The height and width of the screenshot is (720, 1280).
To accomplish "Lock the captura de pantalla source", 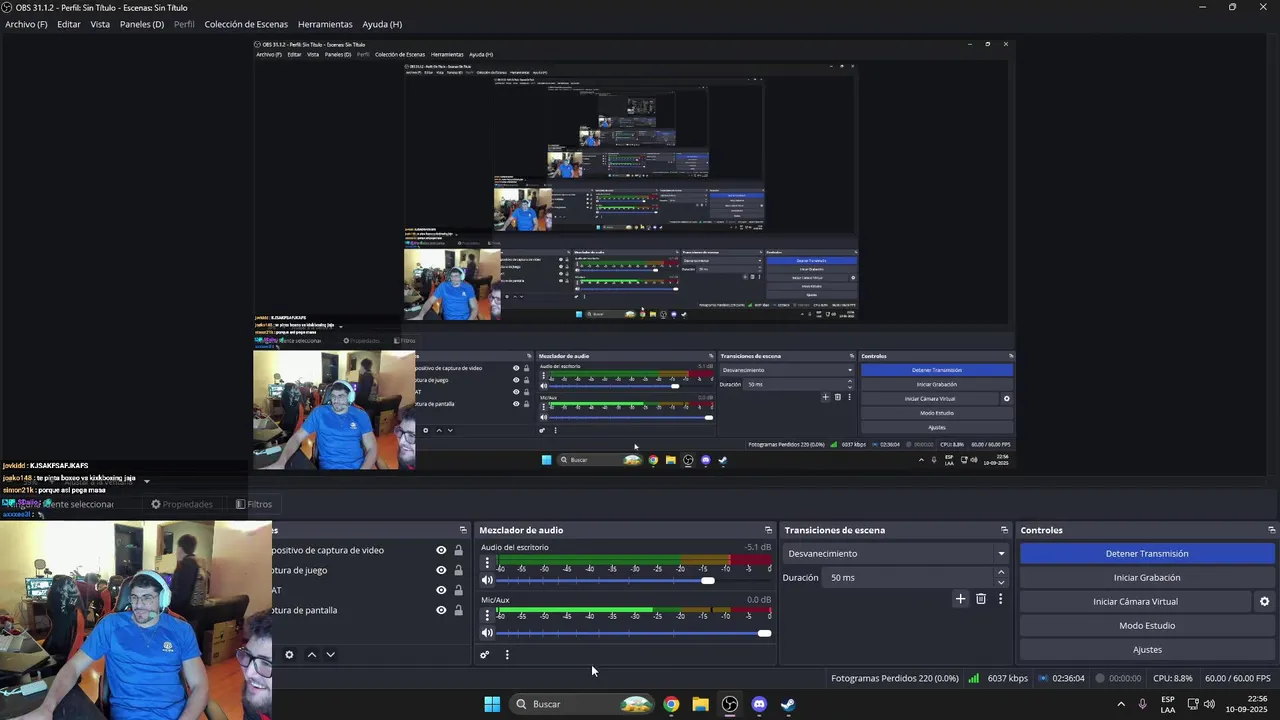I will pyautogui.click(x=458, y=610).
